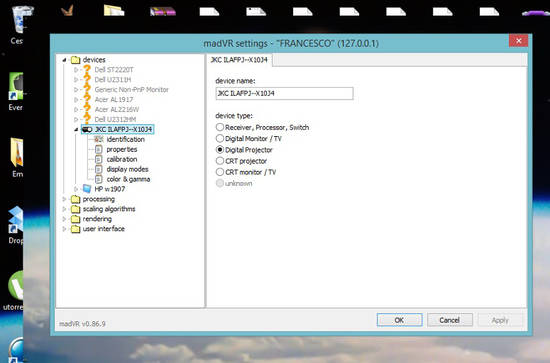Expand the Acer AL1917 node
This screenshot has height=363, width=550.
pos(76,100)
